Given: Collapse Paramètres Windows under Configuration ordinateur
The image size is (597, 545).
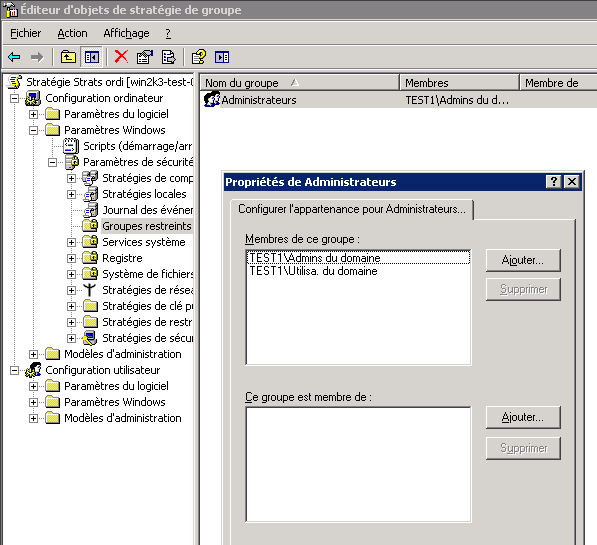Looking at the screenshot, I should tap(34, 130).
